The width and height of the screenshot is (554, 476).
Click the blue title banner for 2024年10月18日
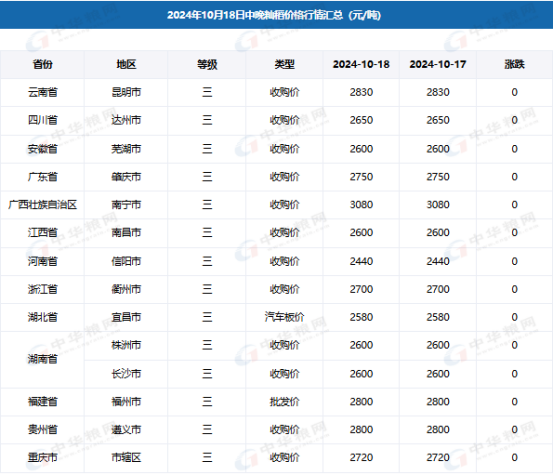[276, 15]
